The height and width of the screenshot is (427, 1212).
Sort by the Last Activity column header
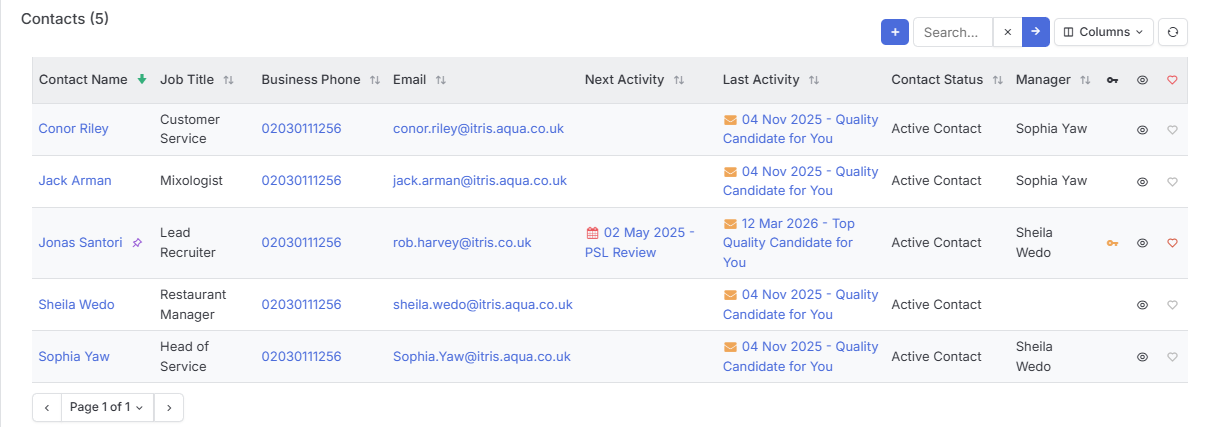click(x=761, y=80)
